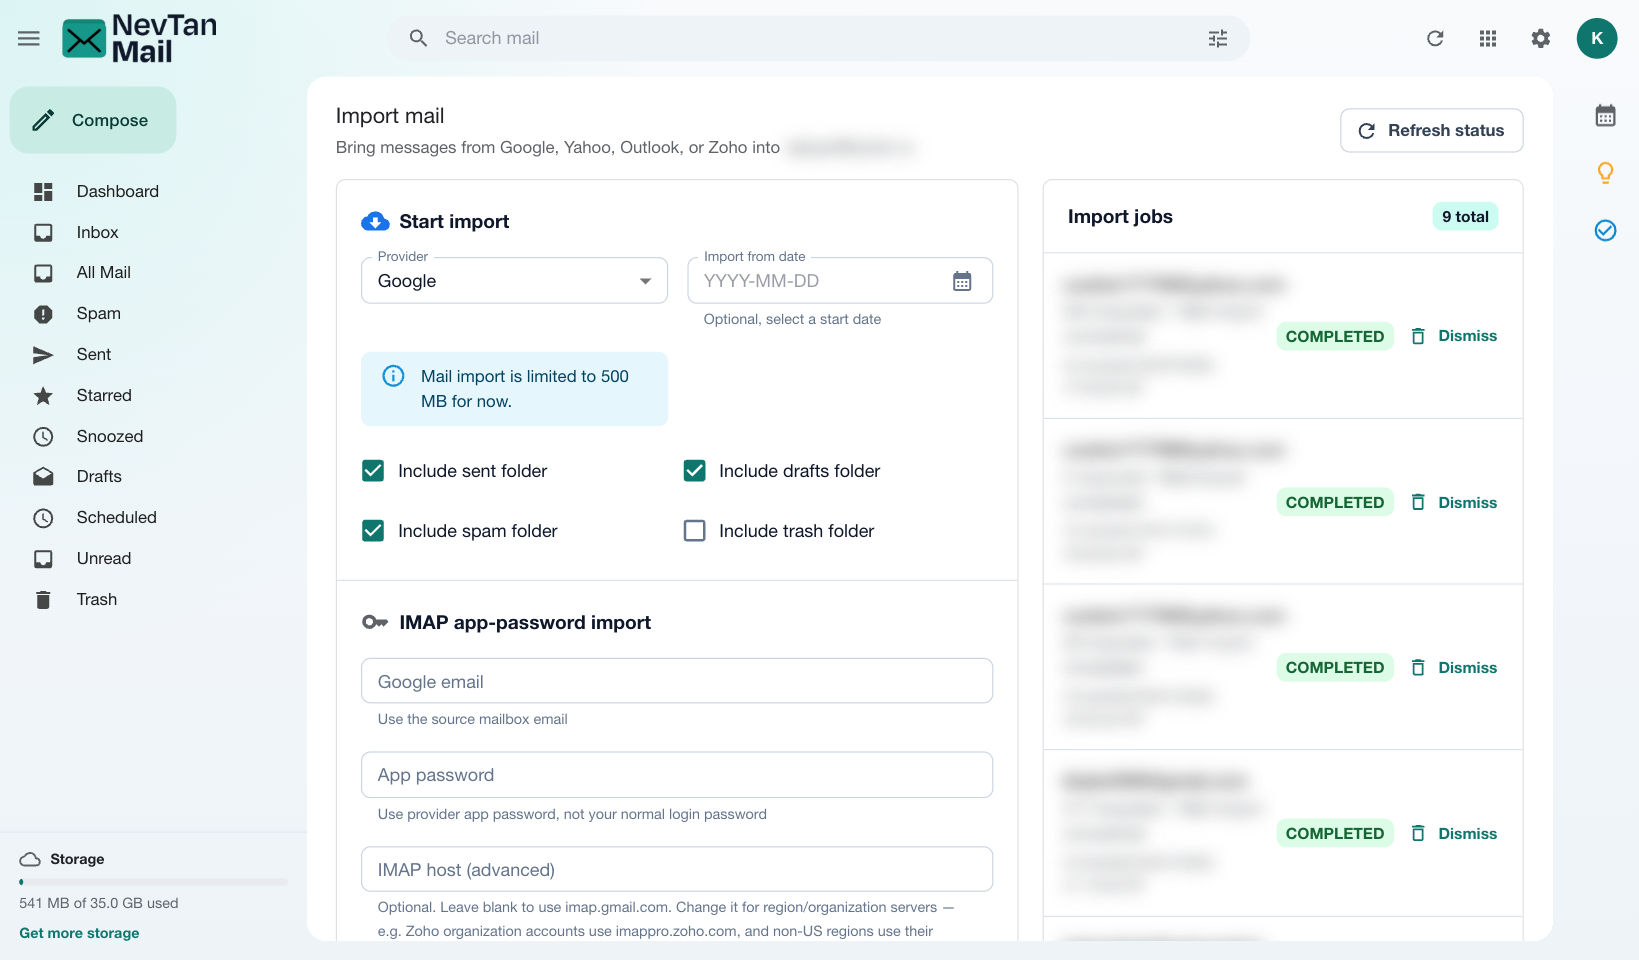
Task: Open the lightbulb notes side icon
Action: 1605,173
